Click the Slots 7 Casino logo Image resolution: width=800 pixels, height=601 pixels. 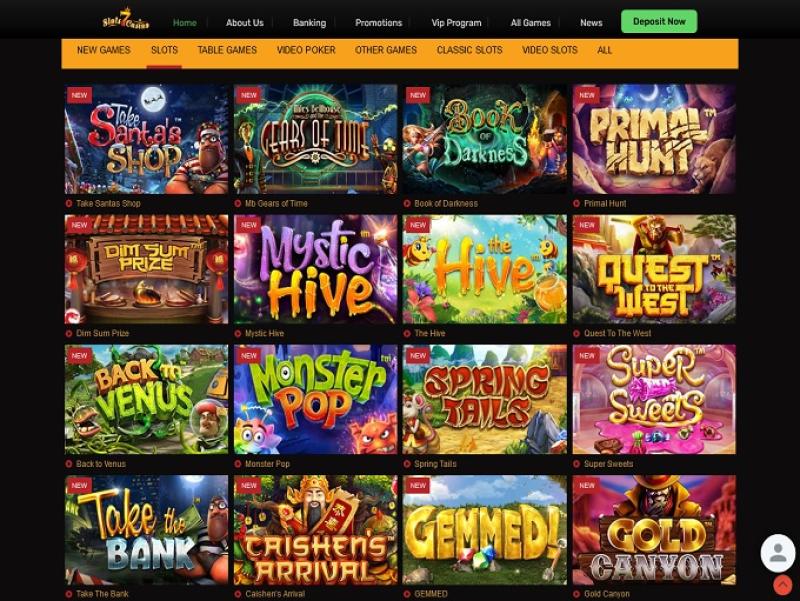(126, 20)
